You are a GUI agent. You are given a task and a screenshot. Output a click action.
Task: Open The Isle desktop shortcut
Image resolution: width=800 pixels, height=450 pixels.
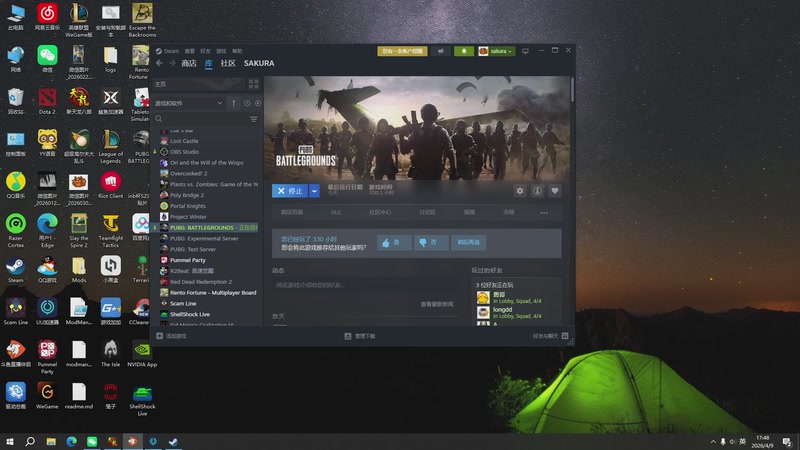coord(110,353)
